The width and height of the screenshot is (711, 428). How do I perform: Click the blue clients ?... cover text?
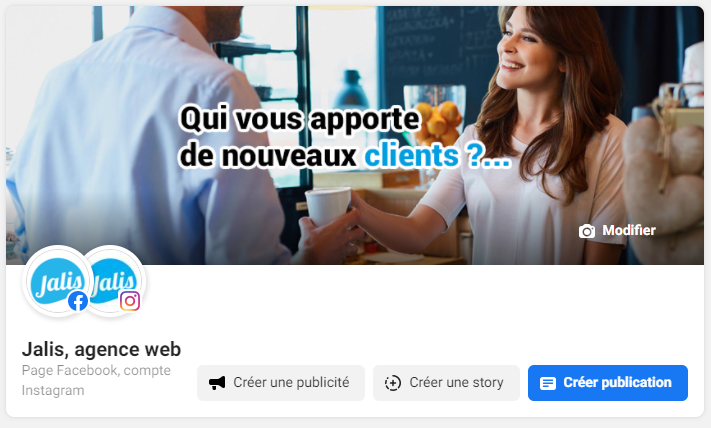438,156
